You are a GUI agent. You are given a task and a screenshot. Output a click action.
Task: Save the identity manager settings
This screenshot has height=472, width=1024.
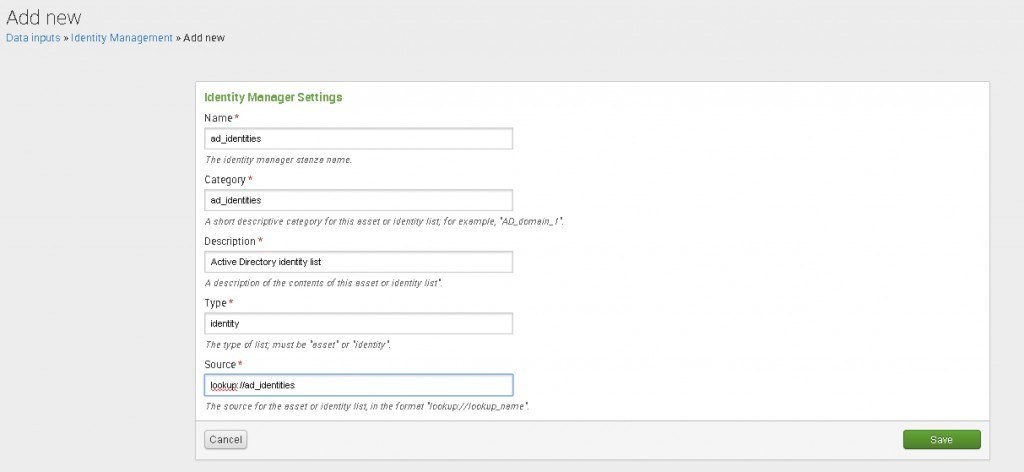coord(941,440)
